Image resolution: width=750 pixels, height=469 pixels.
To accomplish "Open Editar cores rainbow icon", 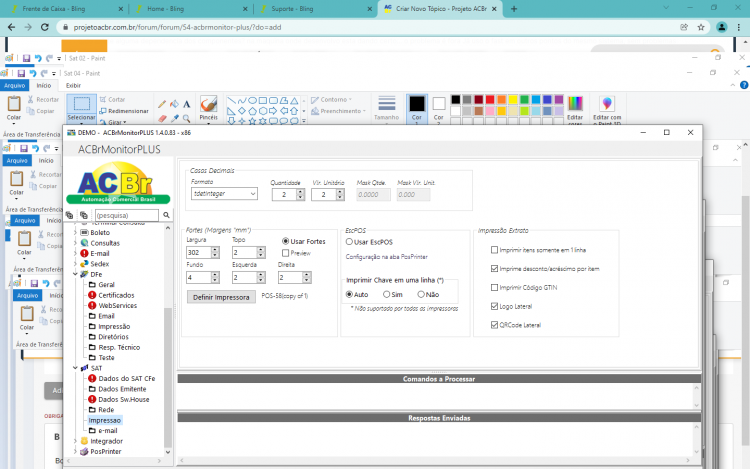I will pyautogui.click(x=575, y=109).
